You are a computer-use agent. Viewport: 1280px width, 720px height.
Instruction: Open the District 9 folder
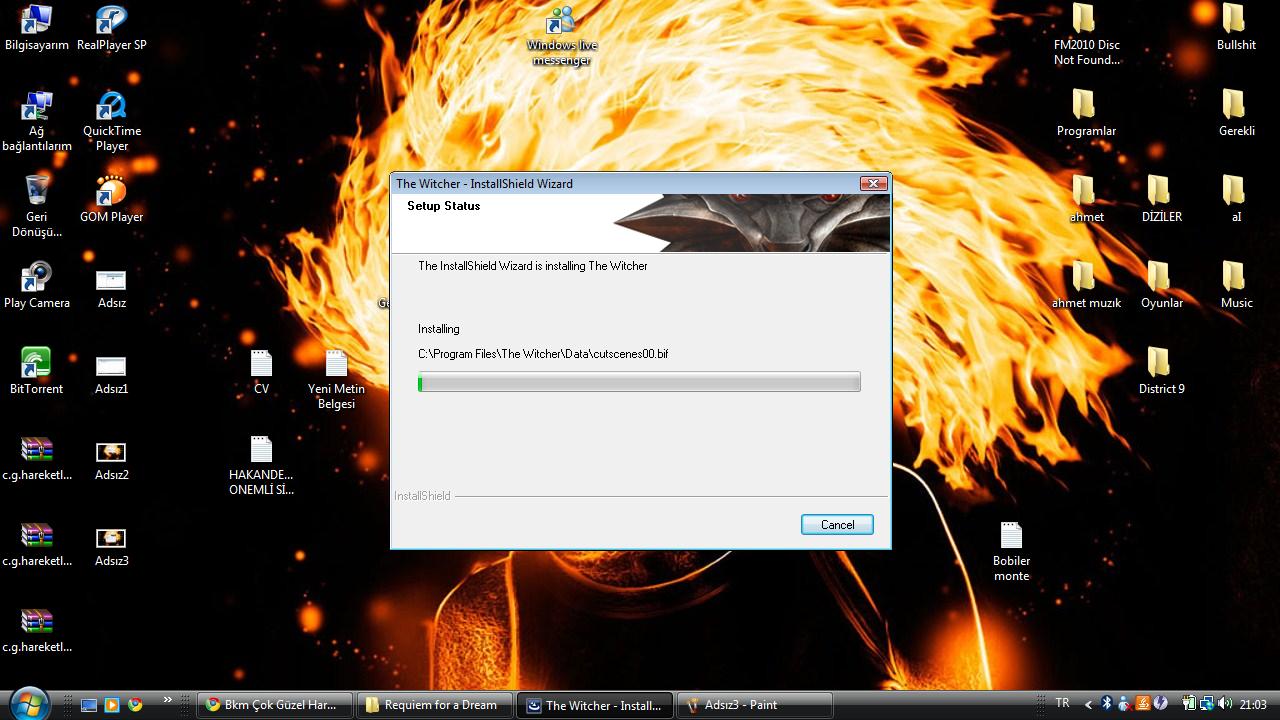tap(1161, 372)
